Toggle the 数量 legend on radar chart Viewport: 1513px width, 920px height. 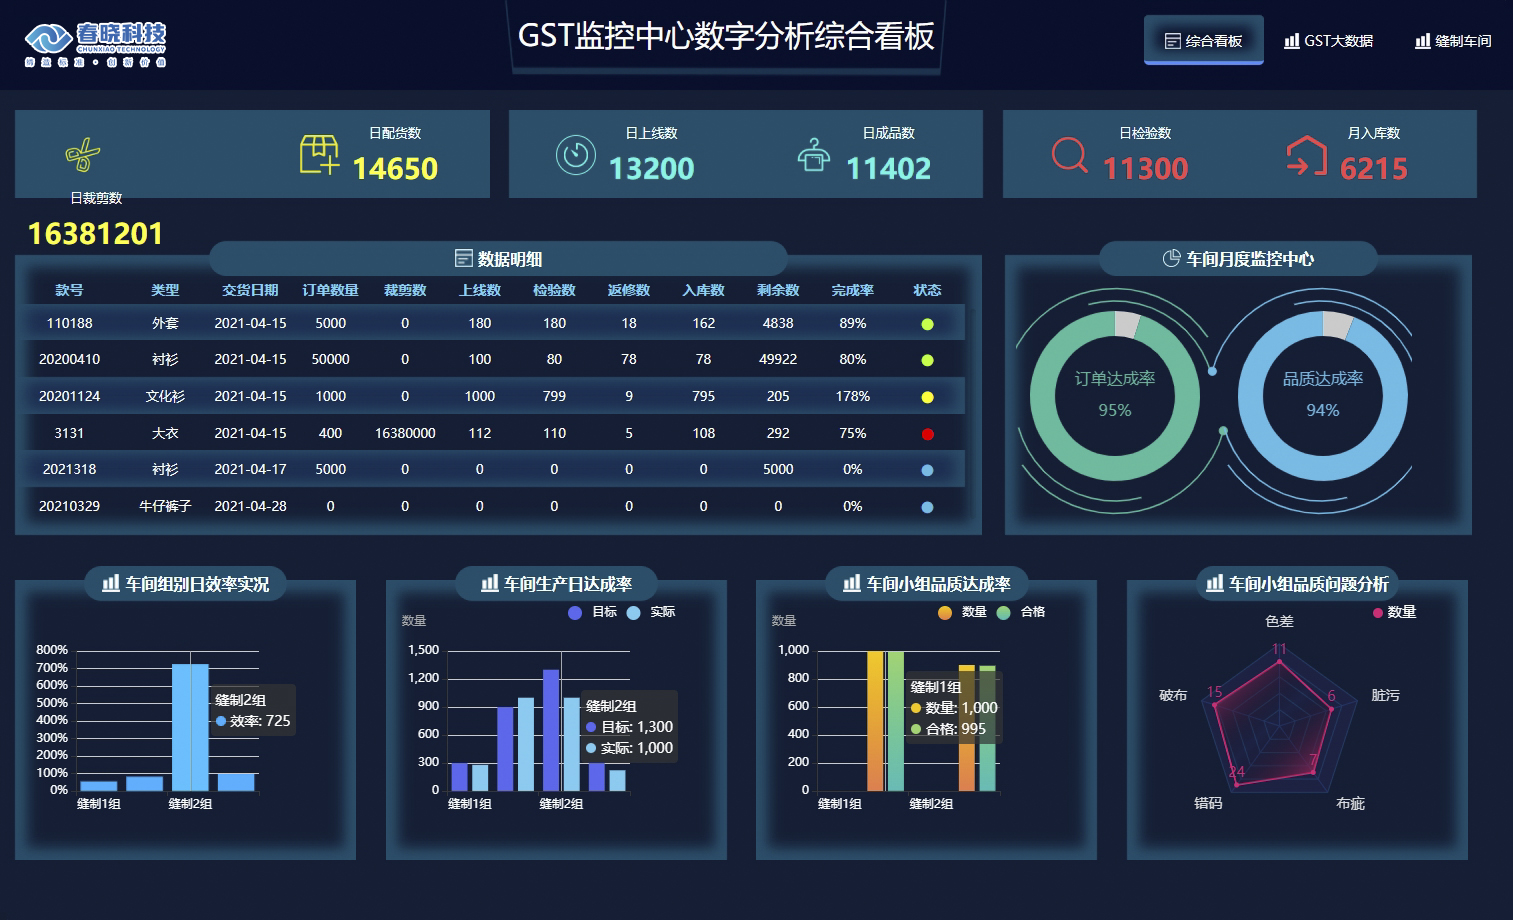[1394, 612]
